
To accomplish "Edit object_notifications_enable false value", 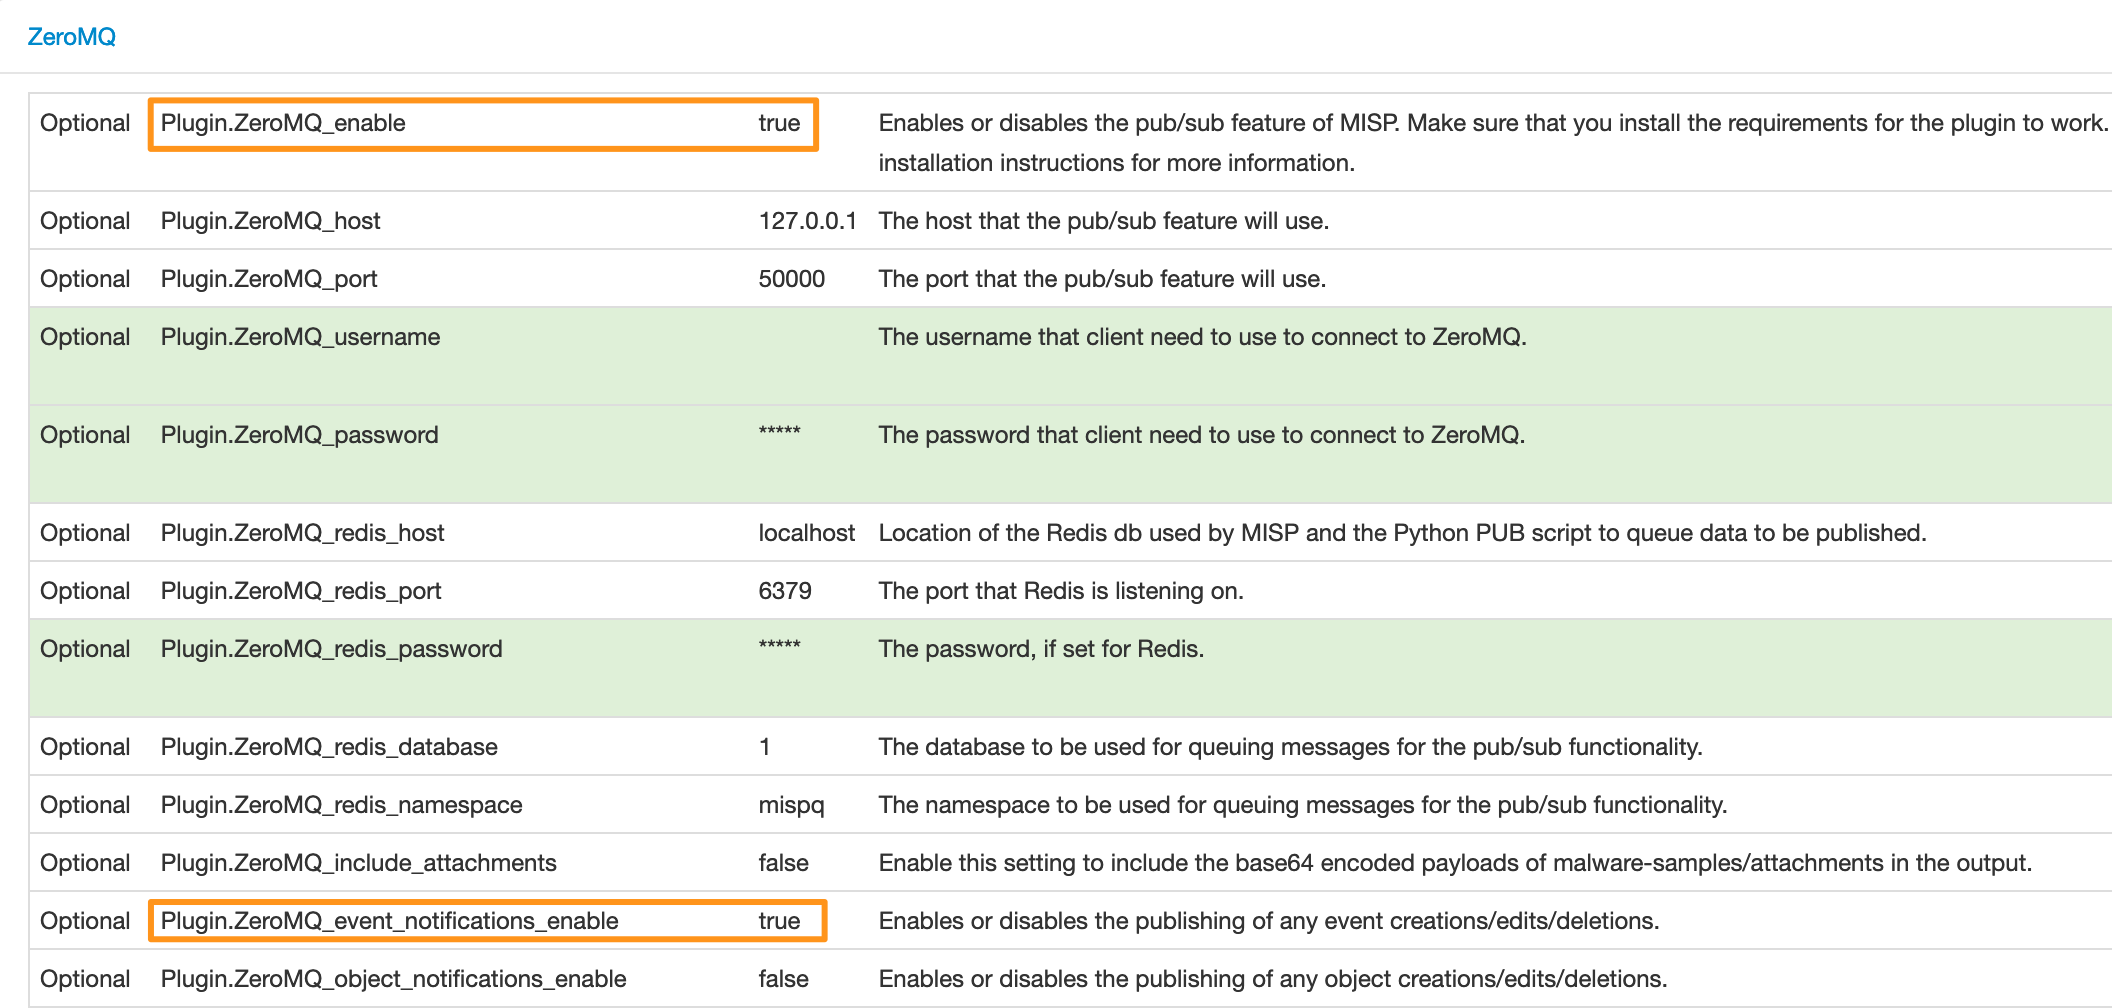I will tap(783, 979).
